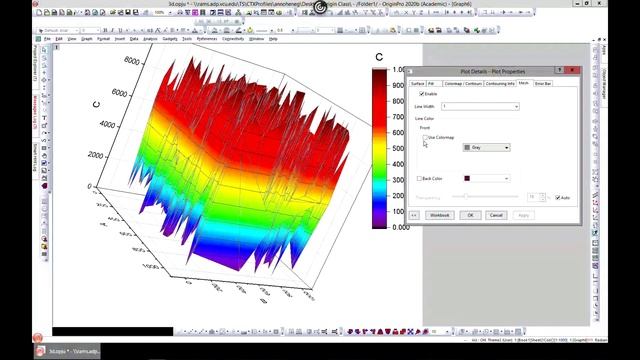Click the Plot Details help question mark
This screenshot has height=360, width=640.
560,70
